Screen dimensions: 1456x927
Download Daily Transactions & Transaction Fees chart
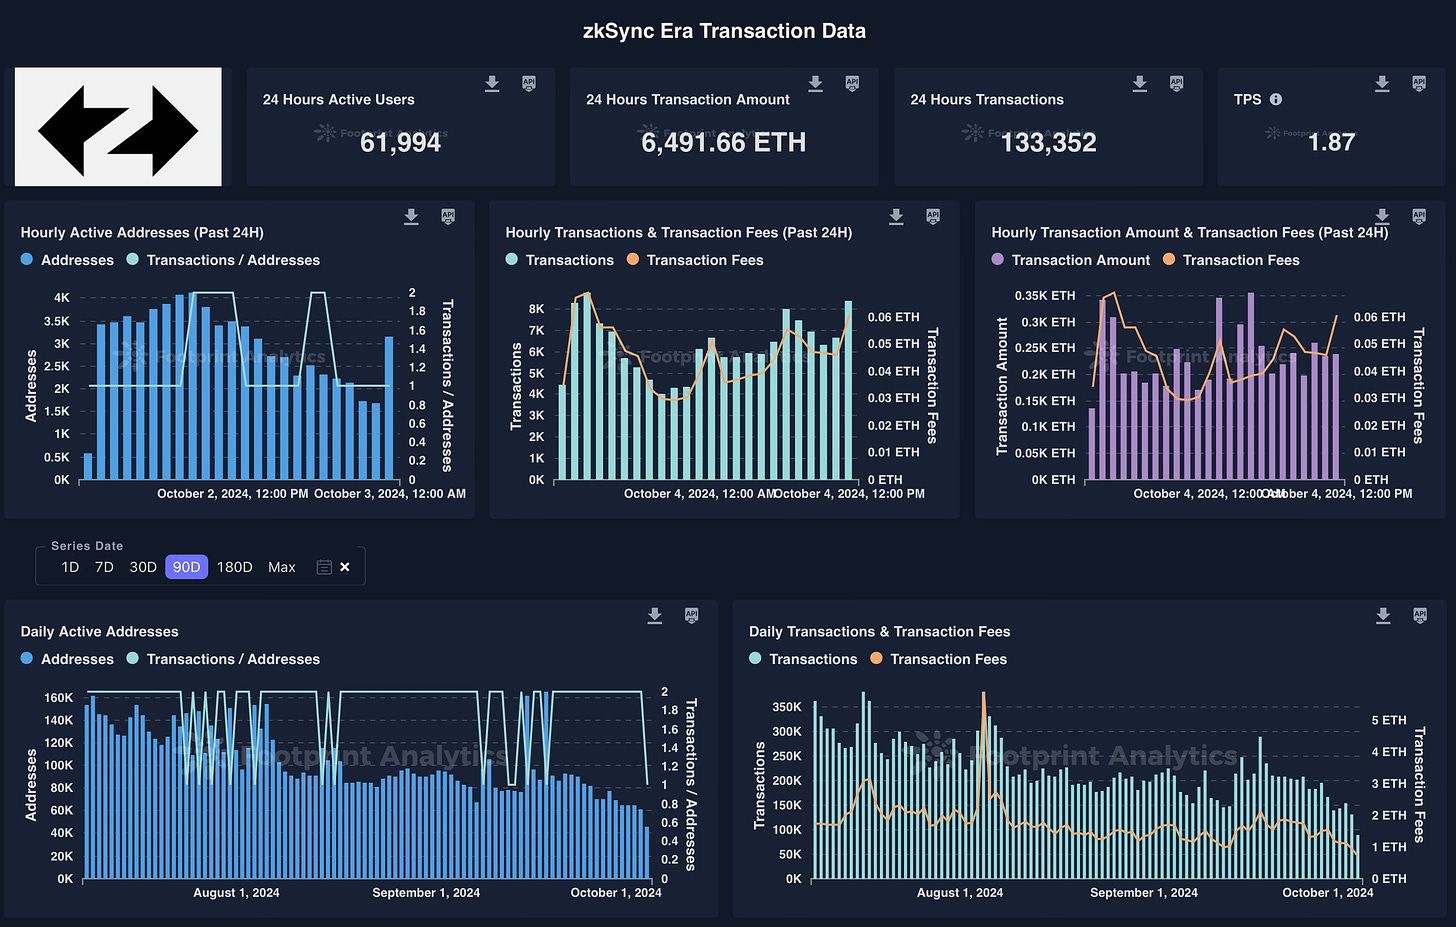point(1383,616)
